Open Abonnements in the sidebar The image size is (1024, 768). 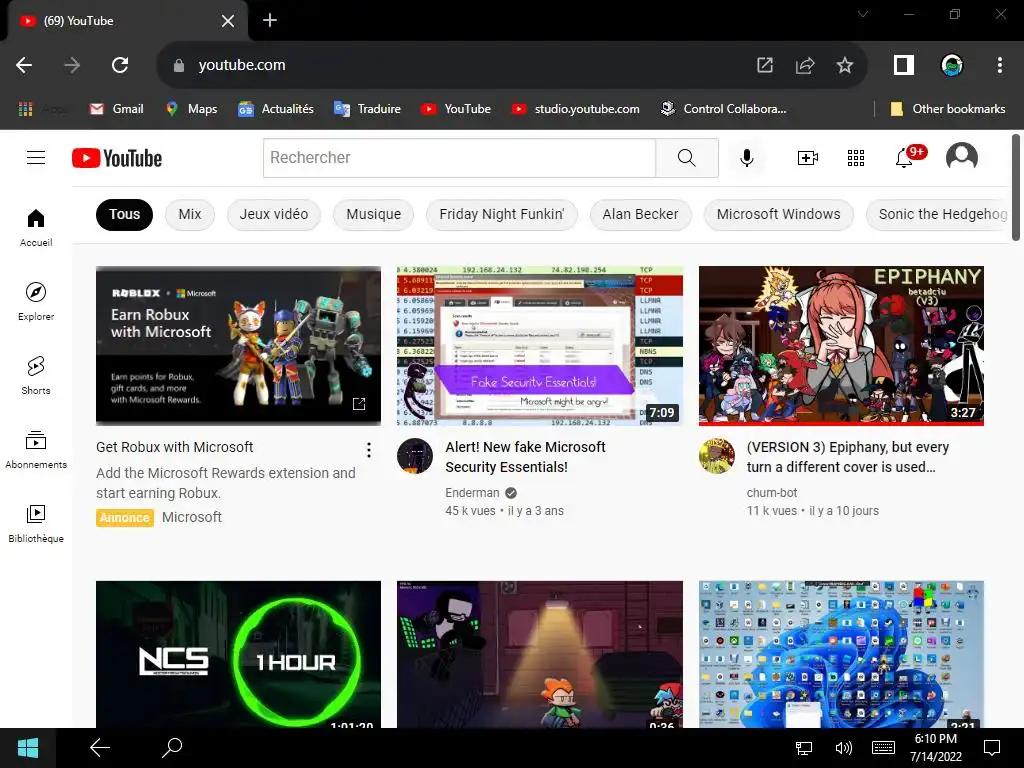(x=36, y=449)
